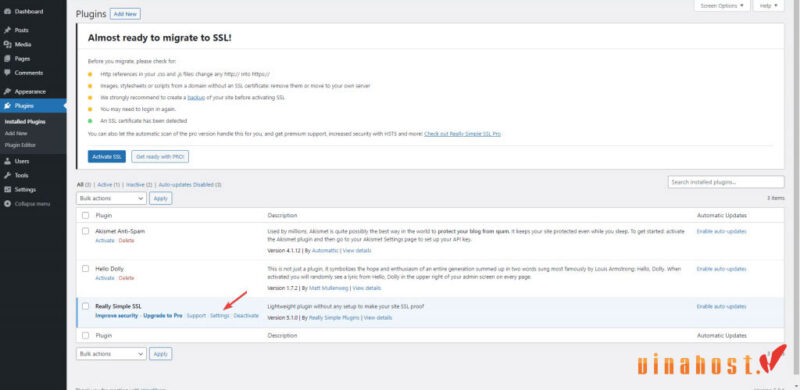The image size is (800, 390).
Task: Click the Appearance brush icon
Action: click(x=7, y=91)
